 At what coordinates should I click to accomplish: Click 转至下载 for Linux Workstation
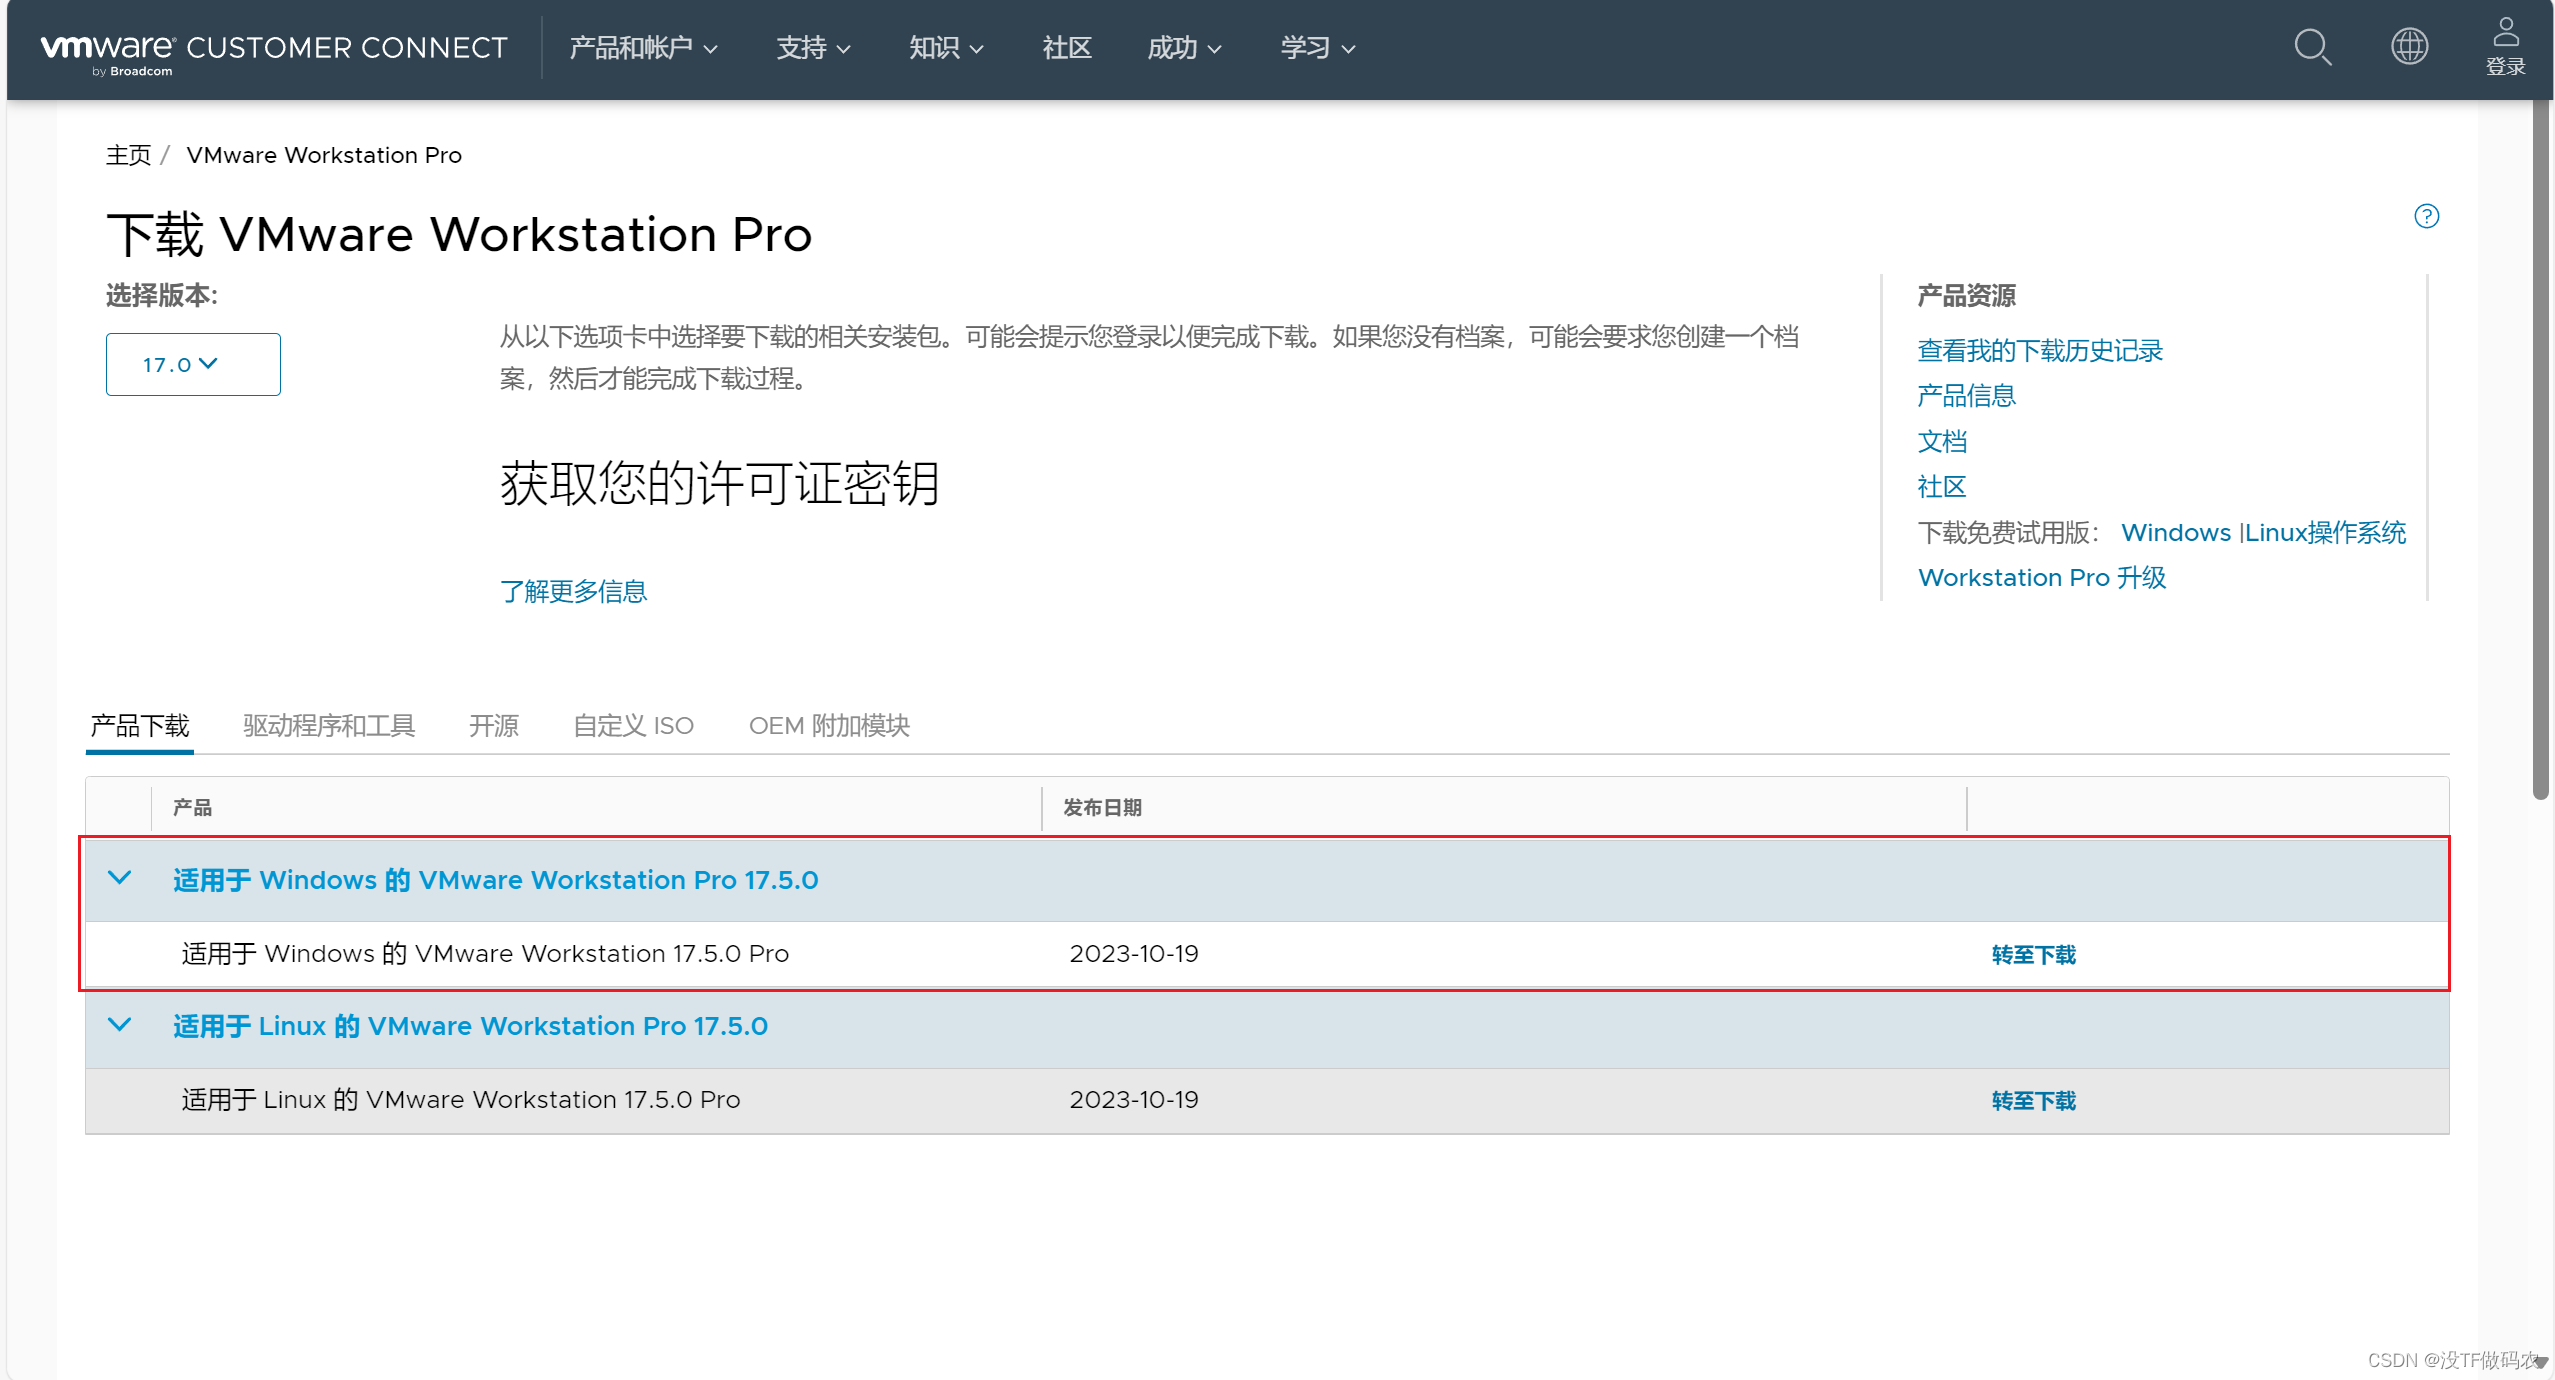(x=2033, y=1100)
